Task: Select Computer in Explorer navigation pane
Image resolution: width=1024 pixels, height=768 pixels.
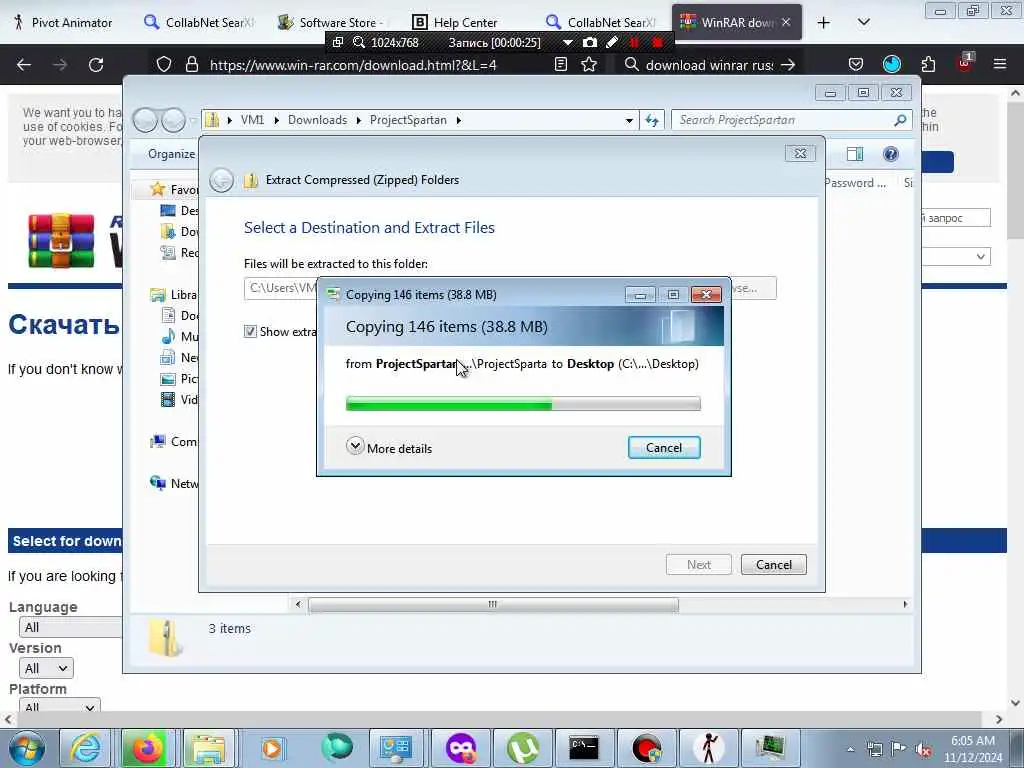Action: (174, 441)
